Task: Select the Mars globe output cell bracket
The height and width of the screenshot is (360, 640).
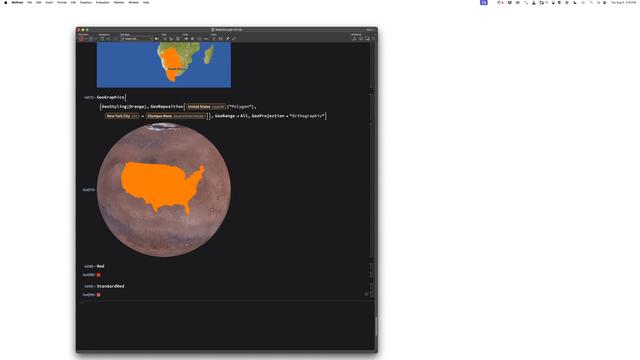Action: 371,190
